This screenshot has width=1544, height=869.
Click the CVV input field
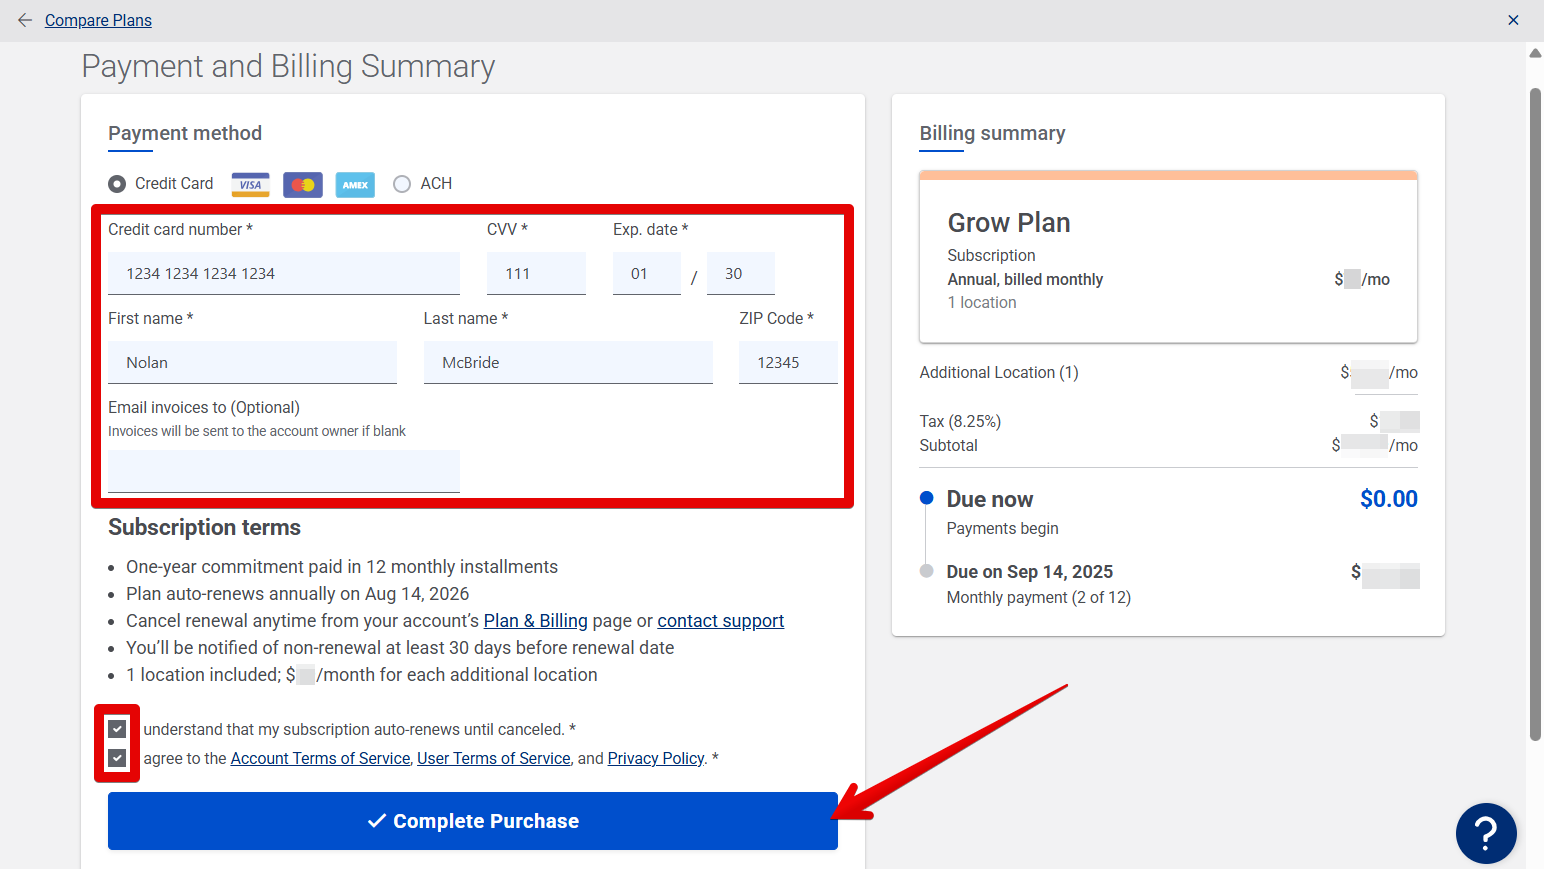tap(536, 272)
